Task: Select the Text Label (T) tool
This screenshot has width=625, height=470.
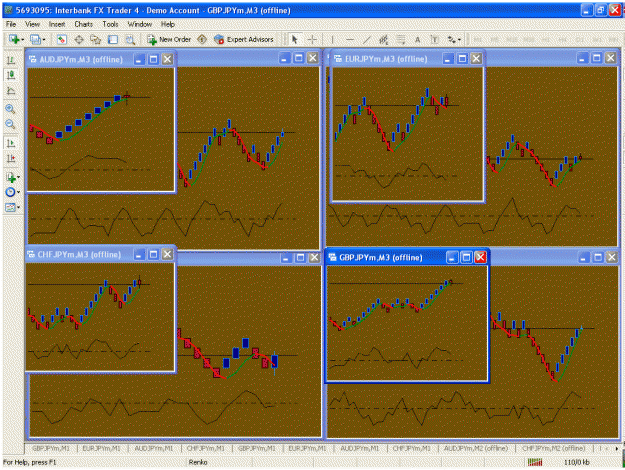Action: [434, 39]
